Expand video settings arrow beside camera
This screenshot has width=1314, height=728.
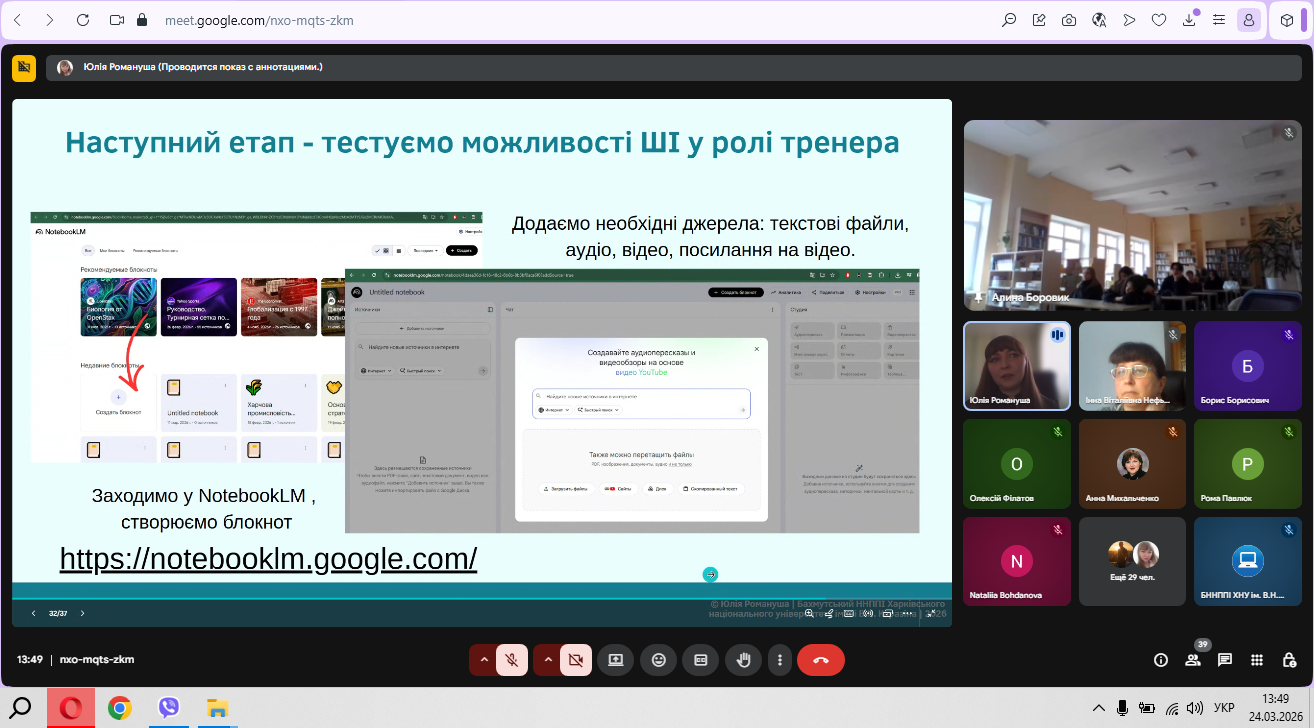547,660
